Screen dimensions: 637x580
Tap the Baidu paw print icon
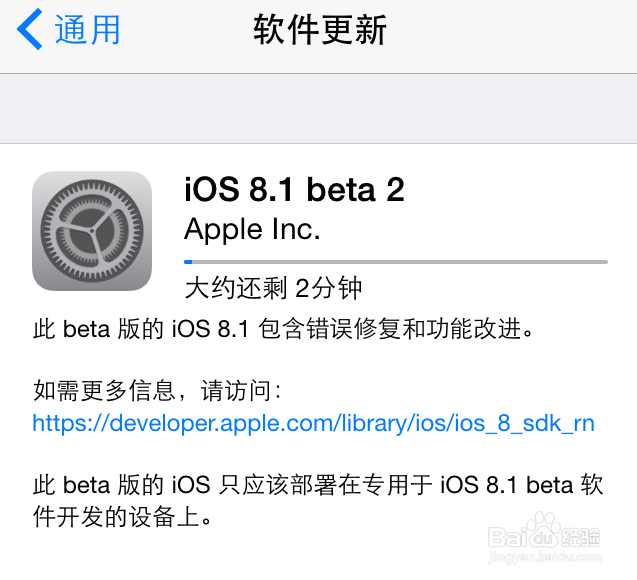click(x=544, y=529)
